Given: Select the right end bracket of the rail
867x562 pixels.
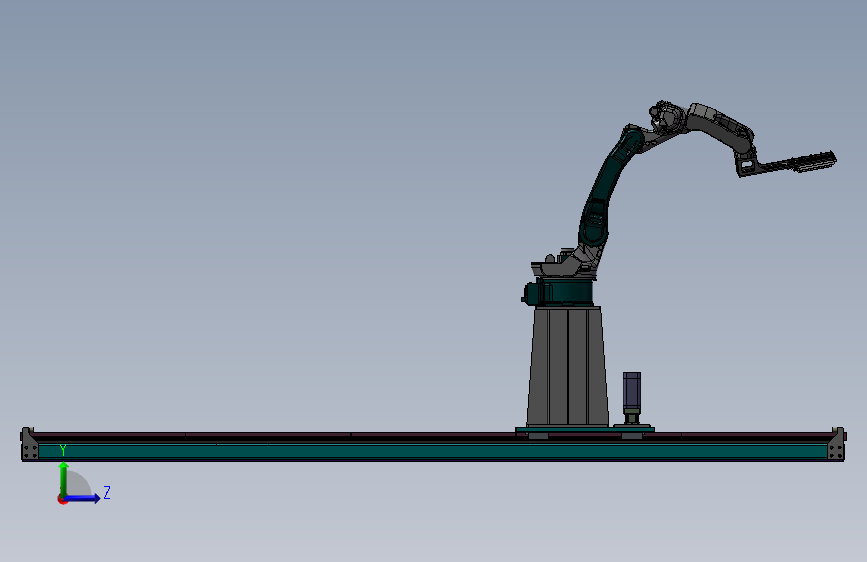Looking at the screenshot, I should 838,444.
